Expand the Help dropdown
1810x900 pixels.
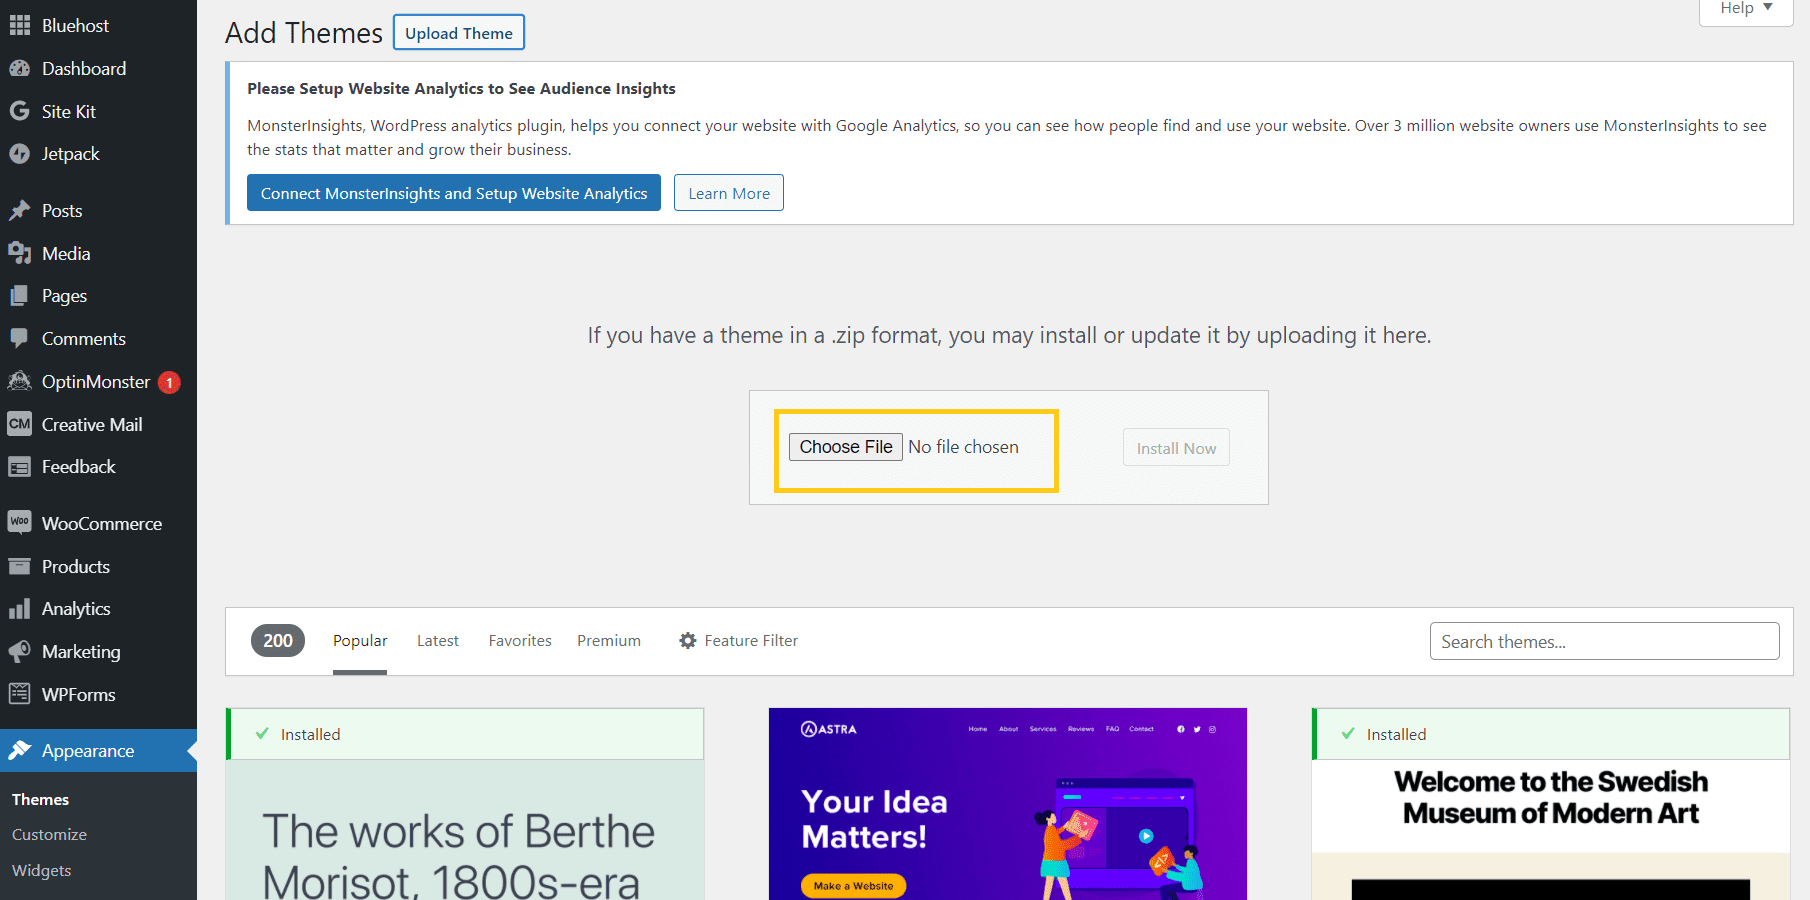(x=1746, y=10)
